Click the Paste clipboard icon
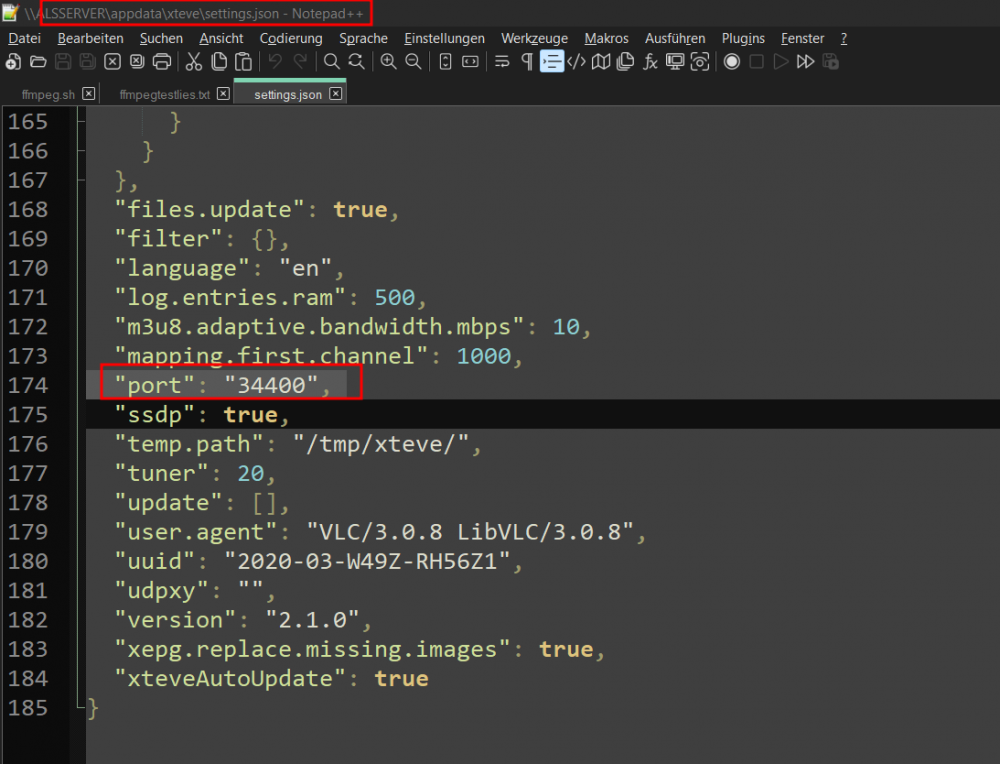Viewport: 1000px width, 764px height. [244, 62]
